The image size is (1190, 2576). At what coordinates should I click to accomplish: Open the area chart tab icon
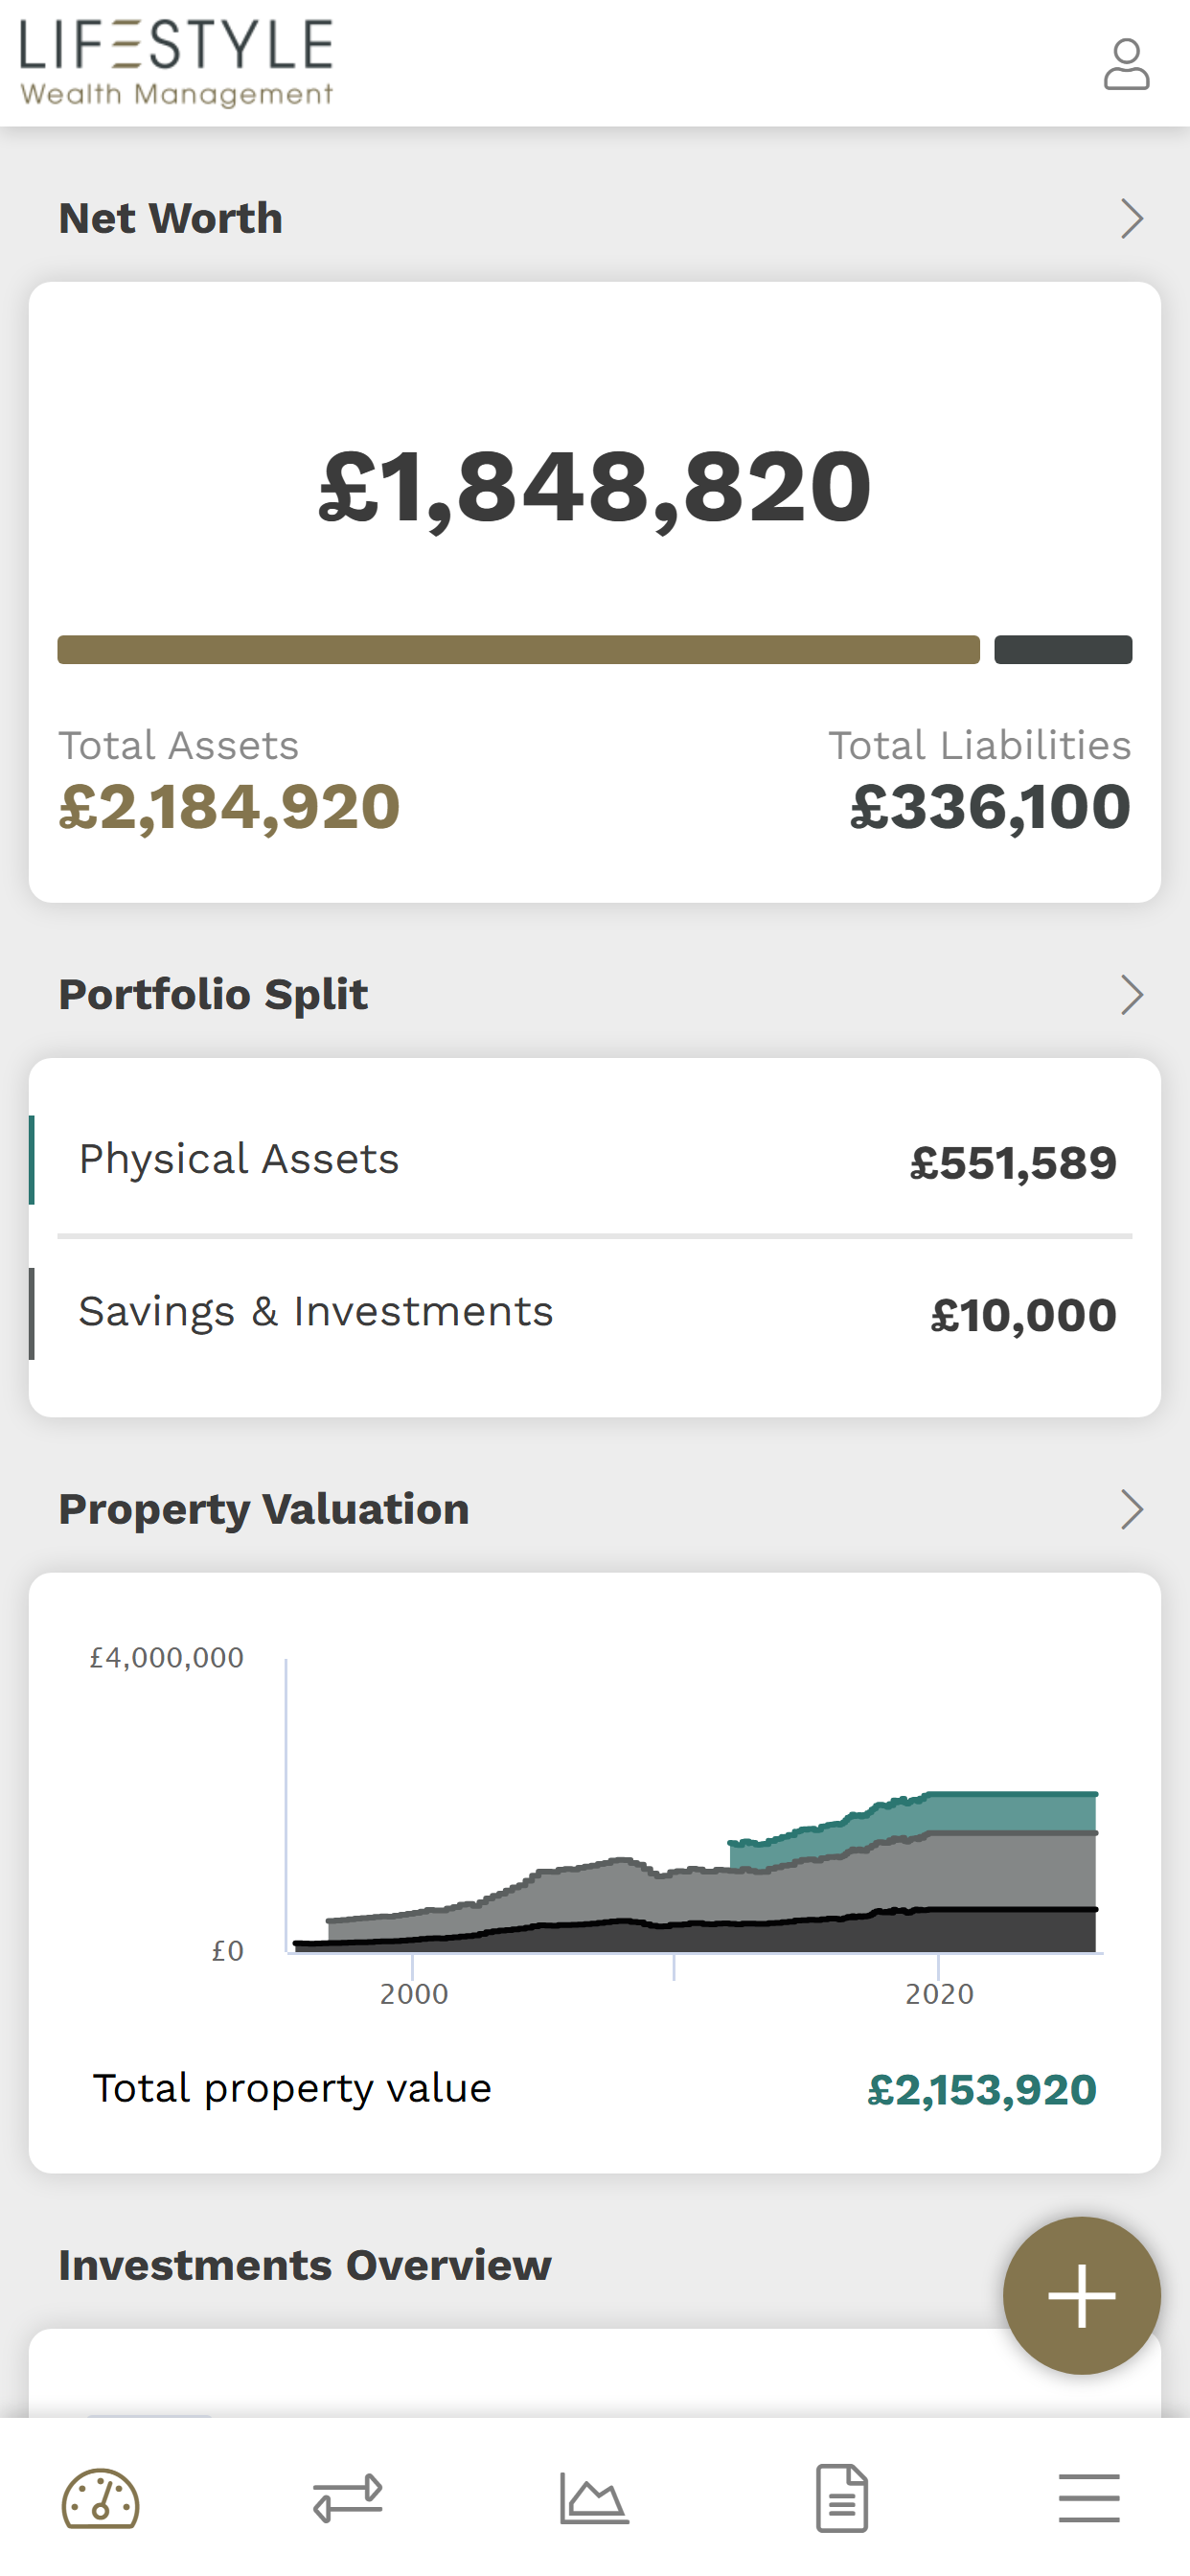coord(594,2498)
